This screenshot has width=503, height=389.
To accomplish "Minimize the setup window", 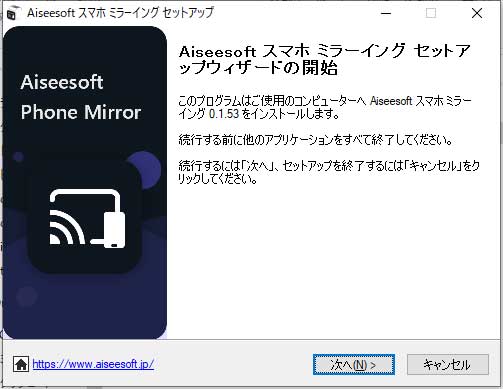I will (386, 13).
